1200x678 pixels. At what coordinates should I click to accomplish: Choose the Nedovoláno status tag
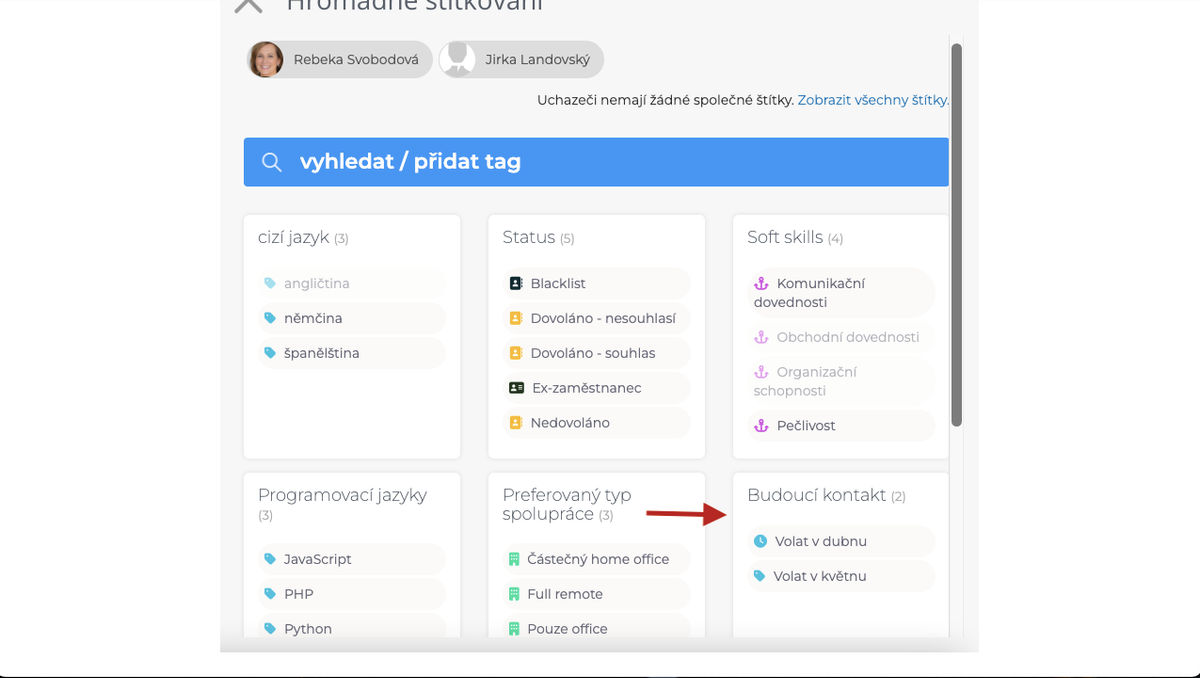pos(596,423)
